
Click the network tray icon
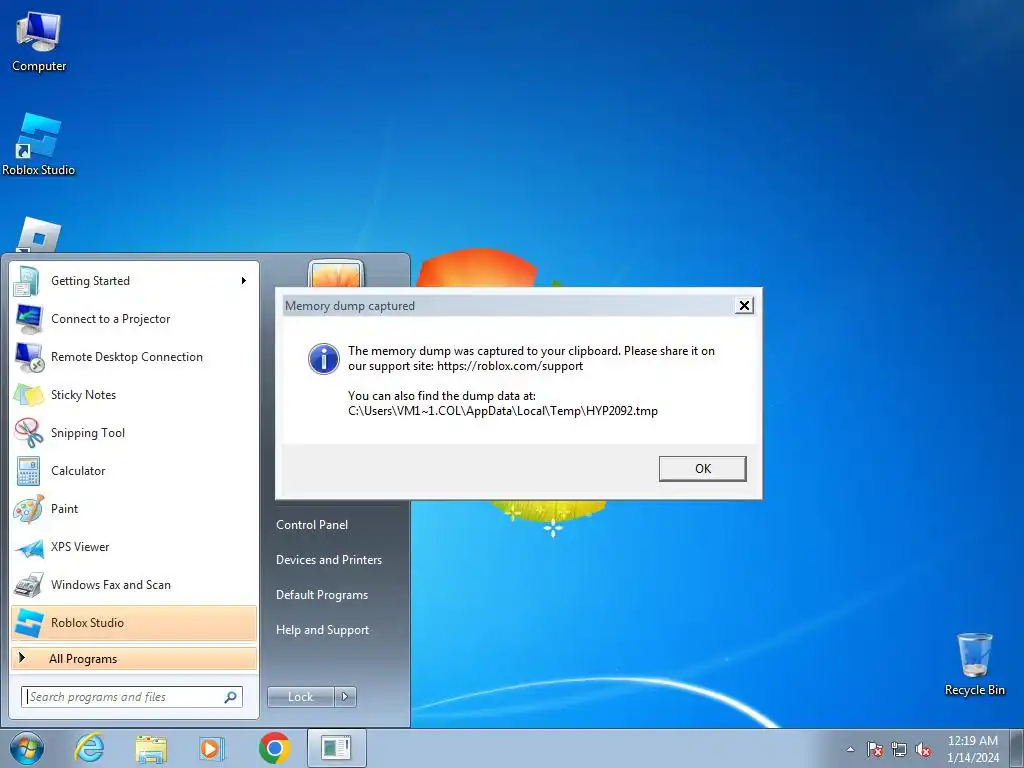coord(899,749)
